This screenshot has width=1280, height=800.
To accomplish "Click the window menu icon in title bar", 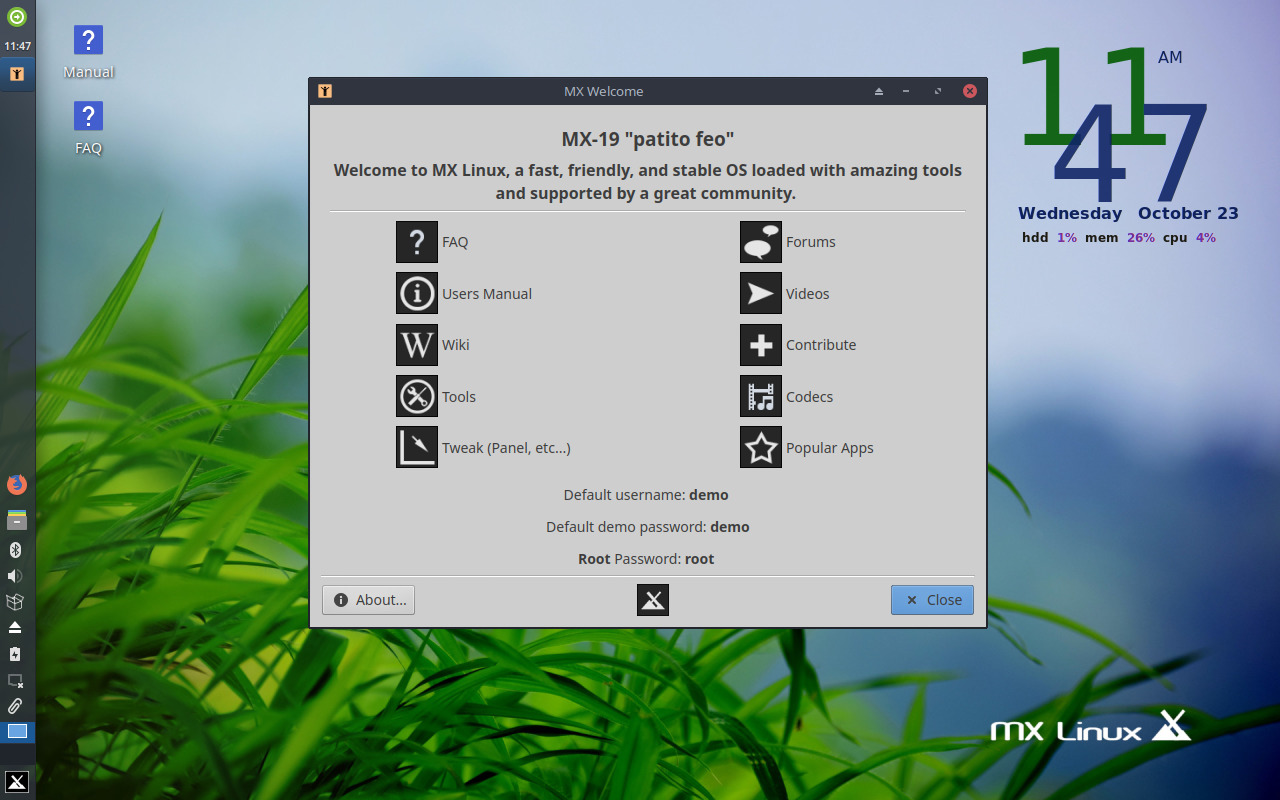I will [x=325, y=91].
